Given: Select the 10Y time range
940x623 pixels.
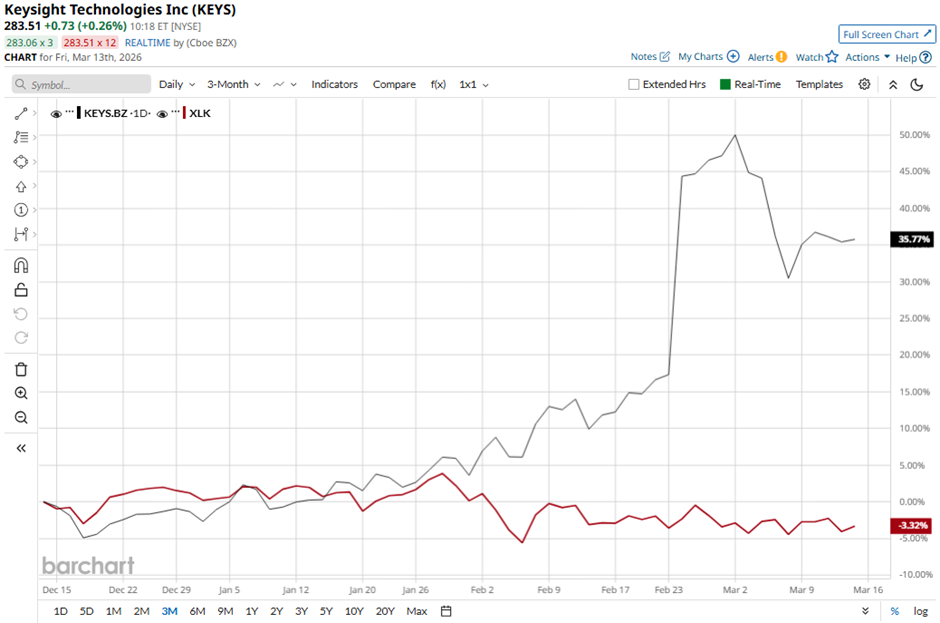Looking at the screenshot, I should coord(354,611).
